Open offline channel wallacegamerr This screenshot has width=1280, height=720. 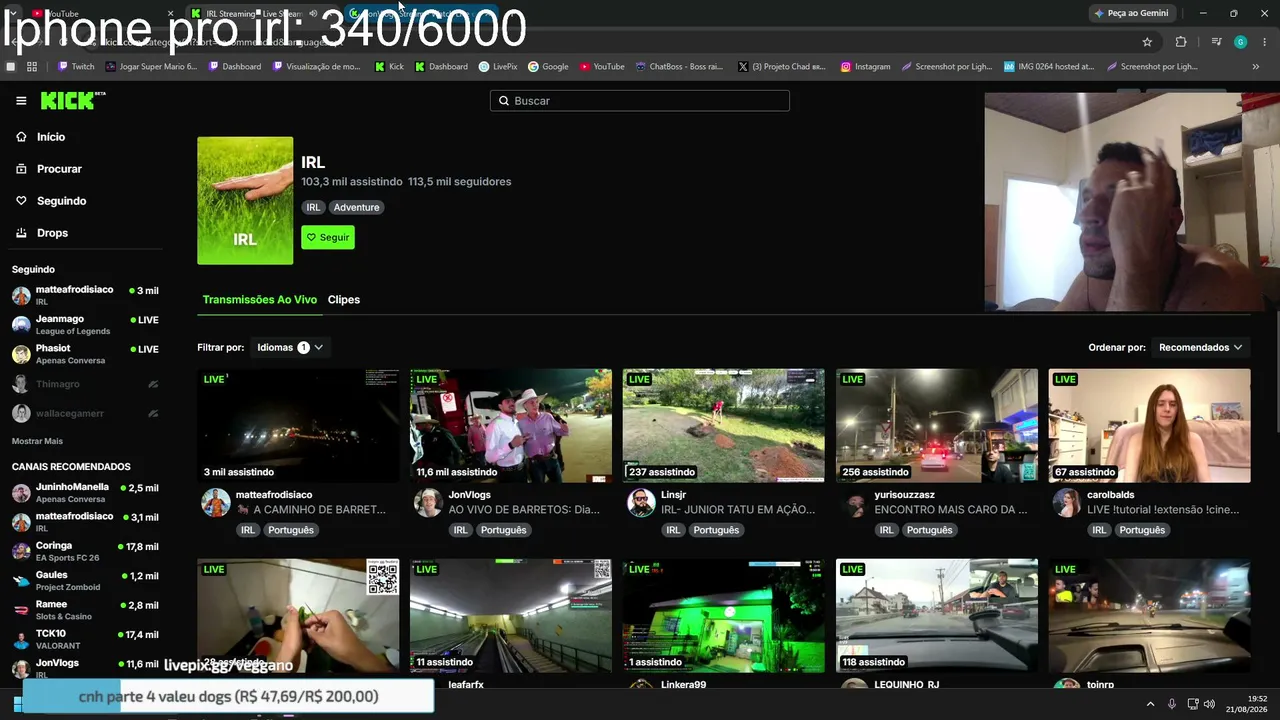(85, 413)
